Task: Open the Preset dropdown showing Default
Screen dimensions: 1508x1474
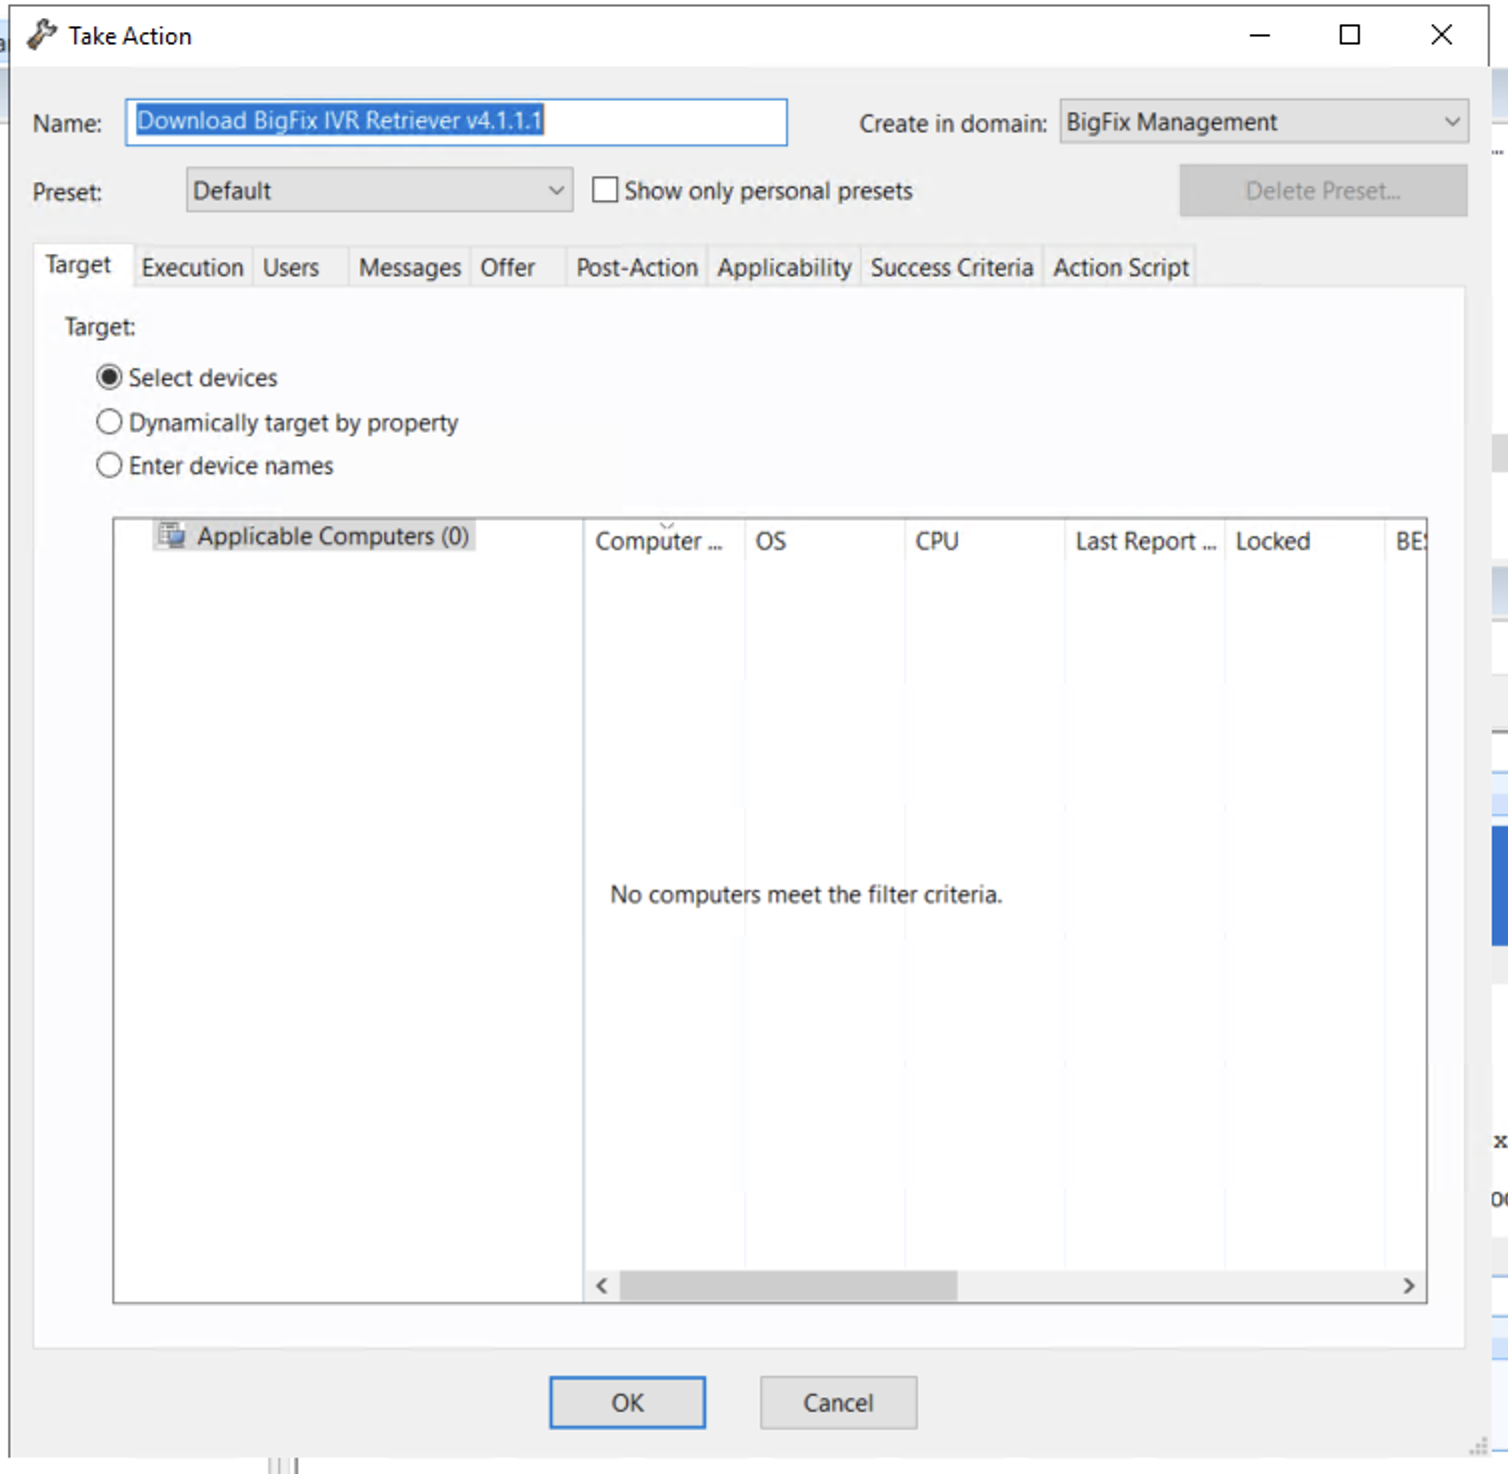Action: [x=379, y=190]
